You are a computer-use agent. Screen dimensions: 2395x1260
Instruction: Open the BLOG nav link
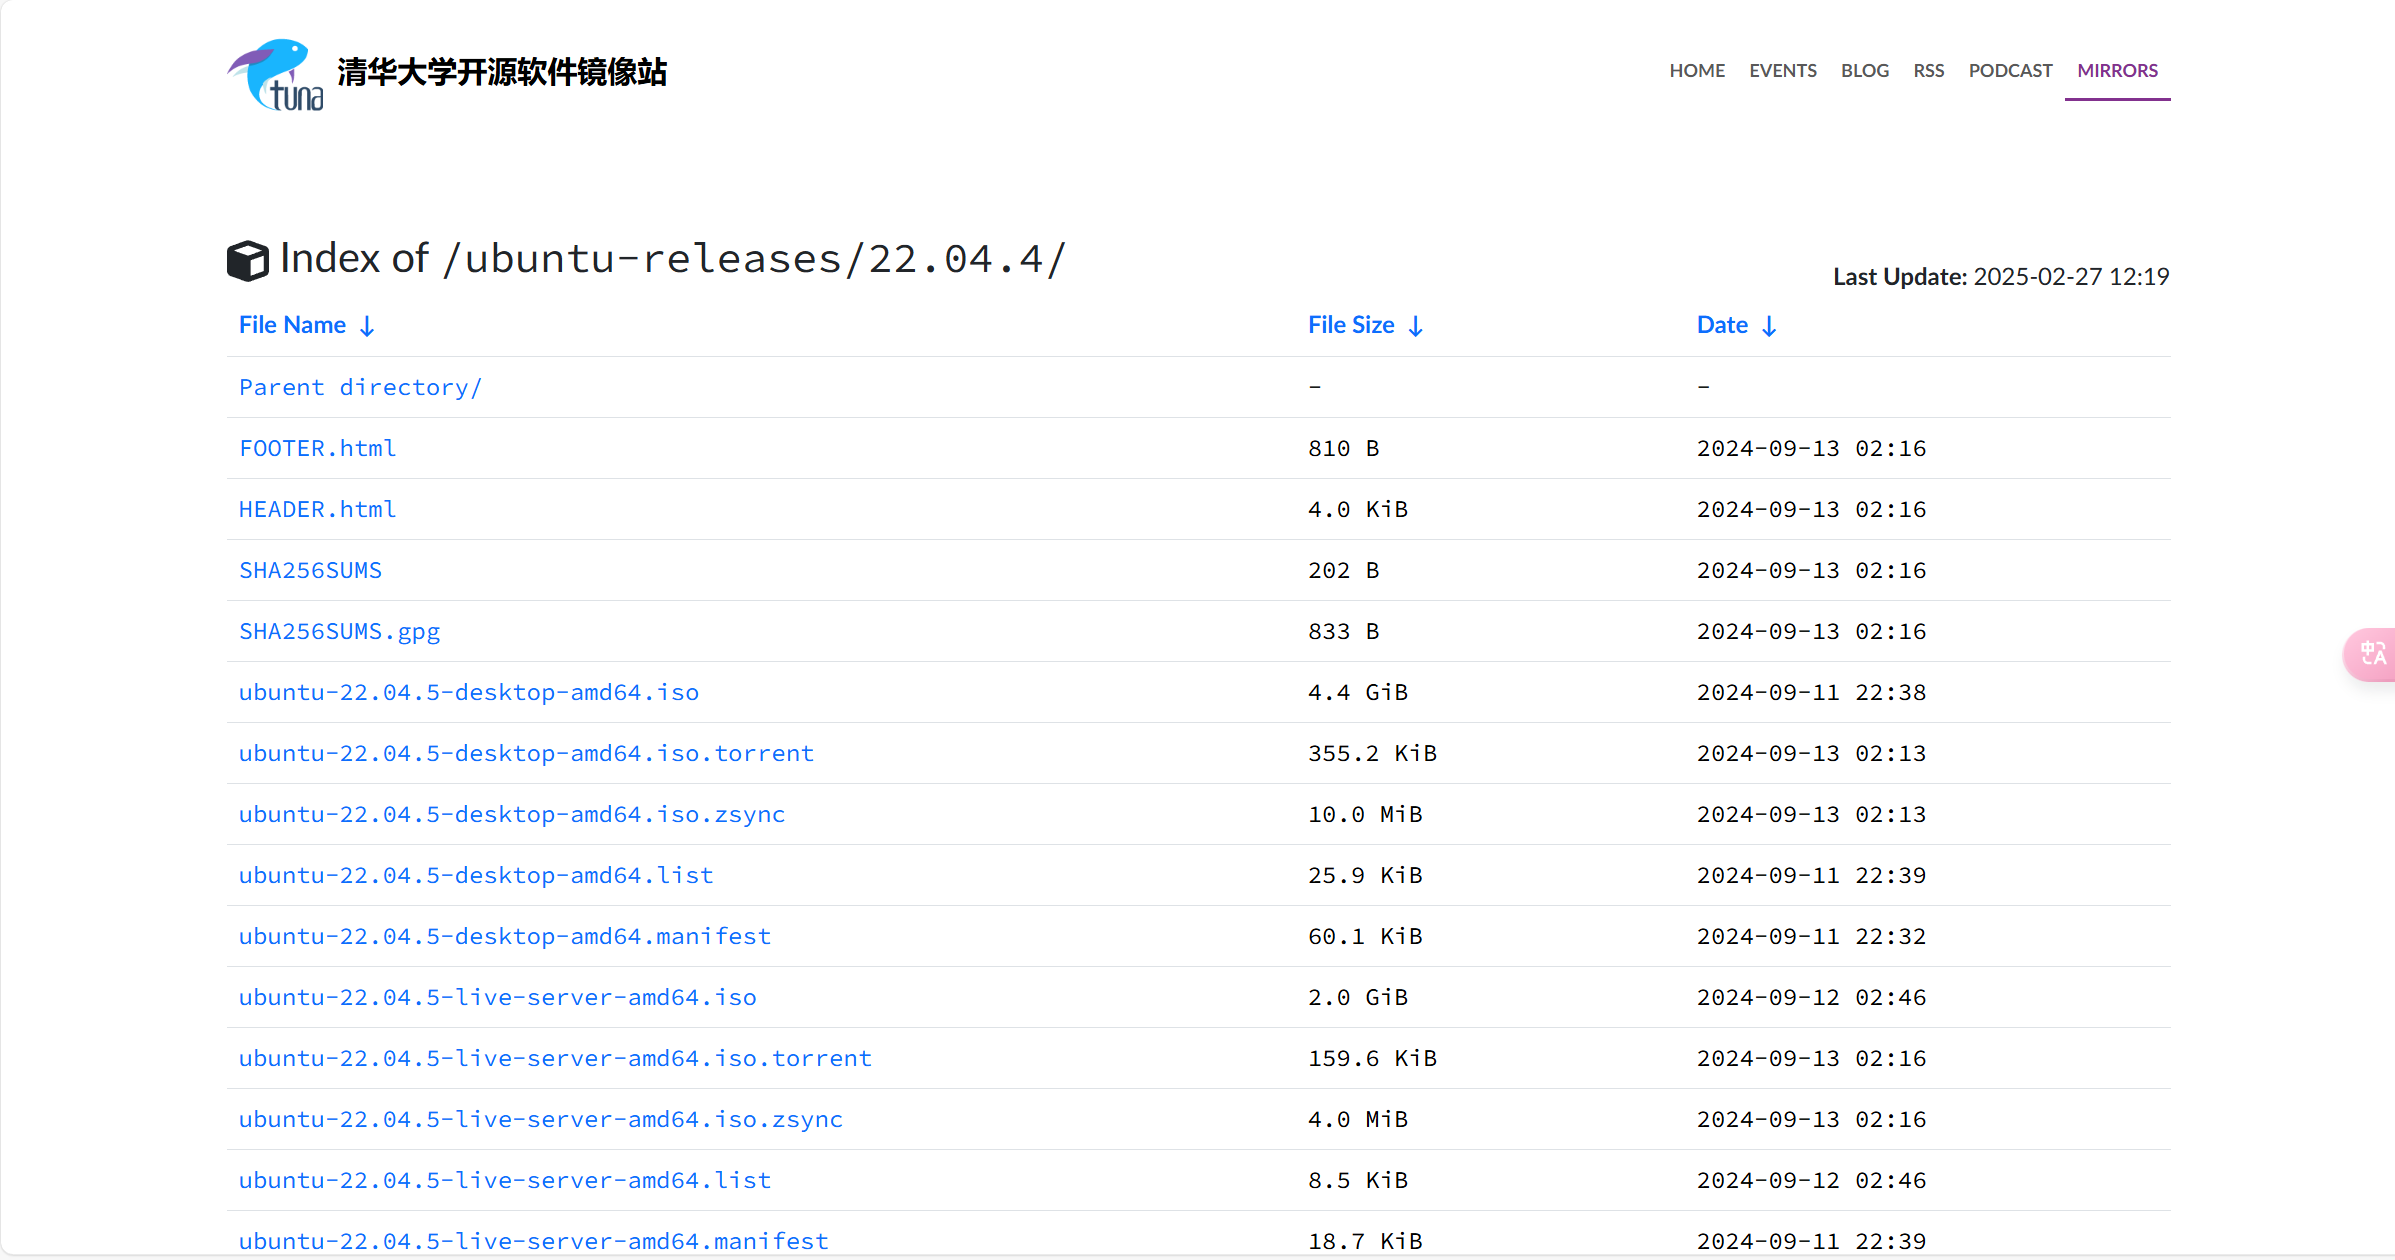point(1864,71)
